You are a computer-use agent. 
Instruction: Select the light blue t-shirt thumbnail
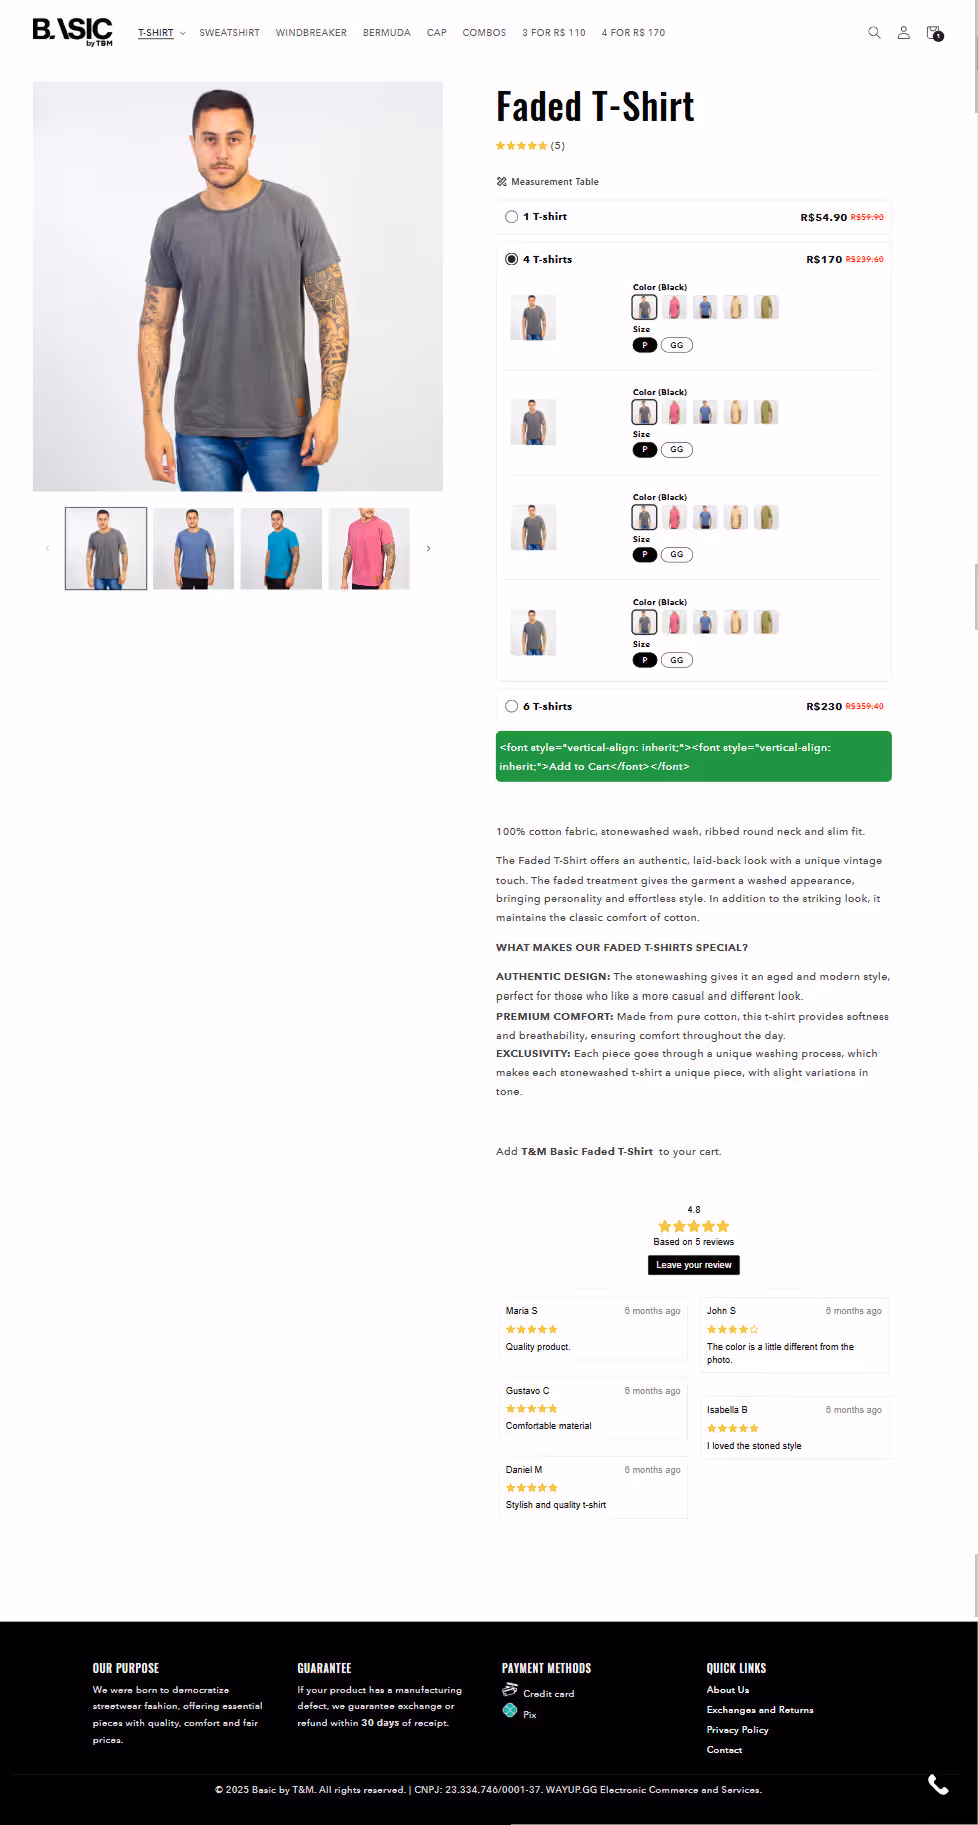click(x=281, y=548)
